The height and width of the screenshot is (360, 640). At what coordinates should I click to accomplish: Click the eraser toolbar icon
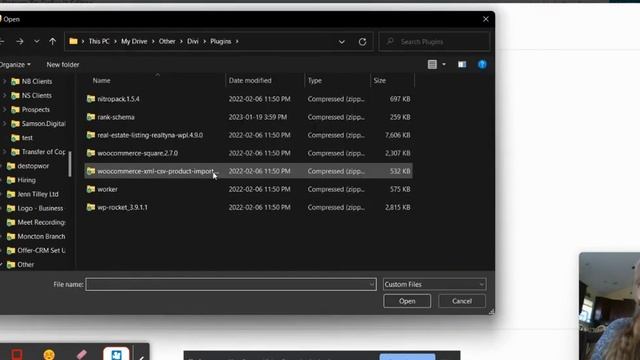81,354
